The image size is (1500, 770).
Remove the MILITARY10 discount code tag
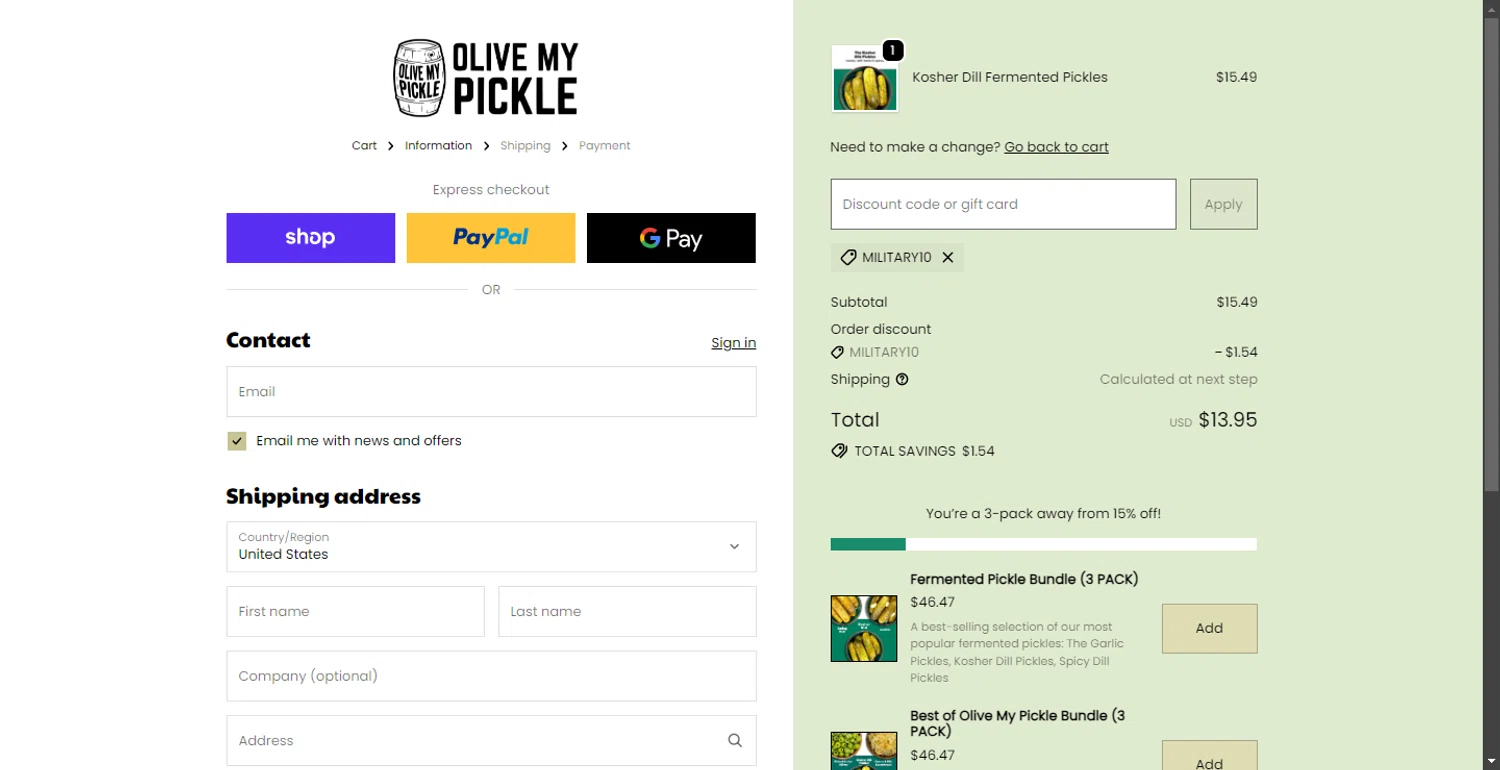point(948,258)
